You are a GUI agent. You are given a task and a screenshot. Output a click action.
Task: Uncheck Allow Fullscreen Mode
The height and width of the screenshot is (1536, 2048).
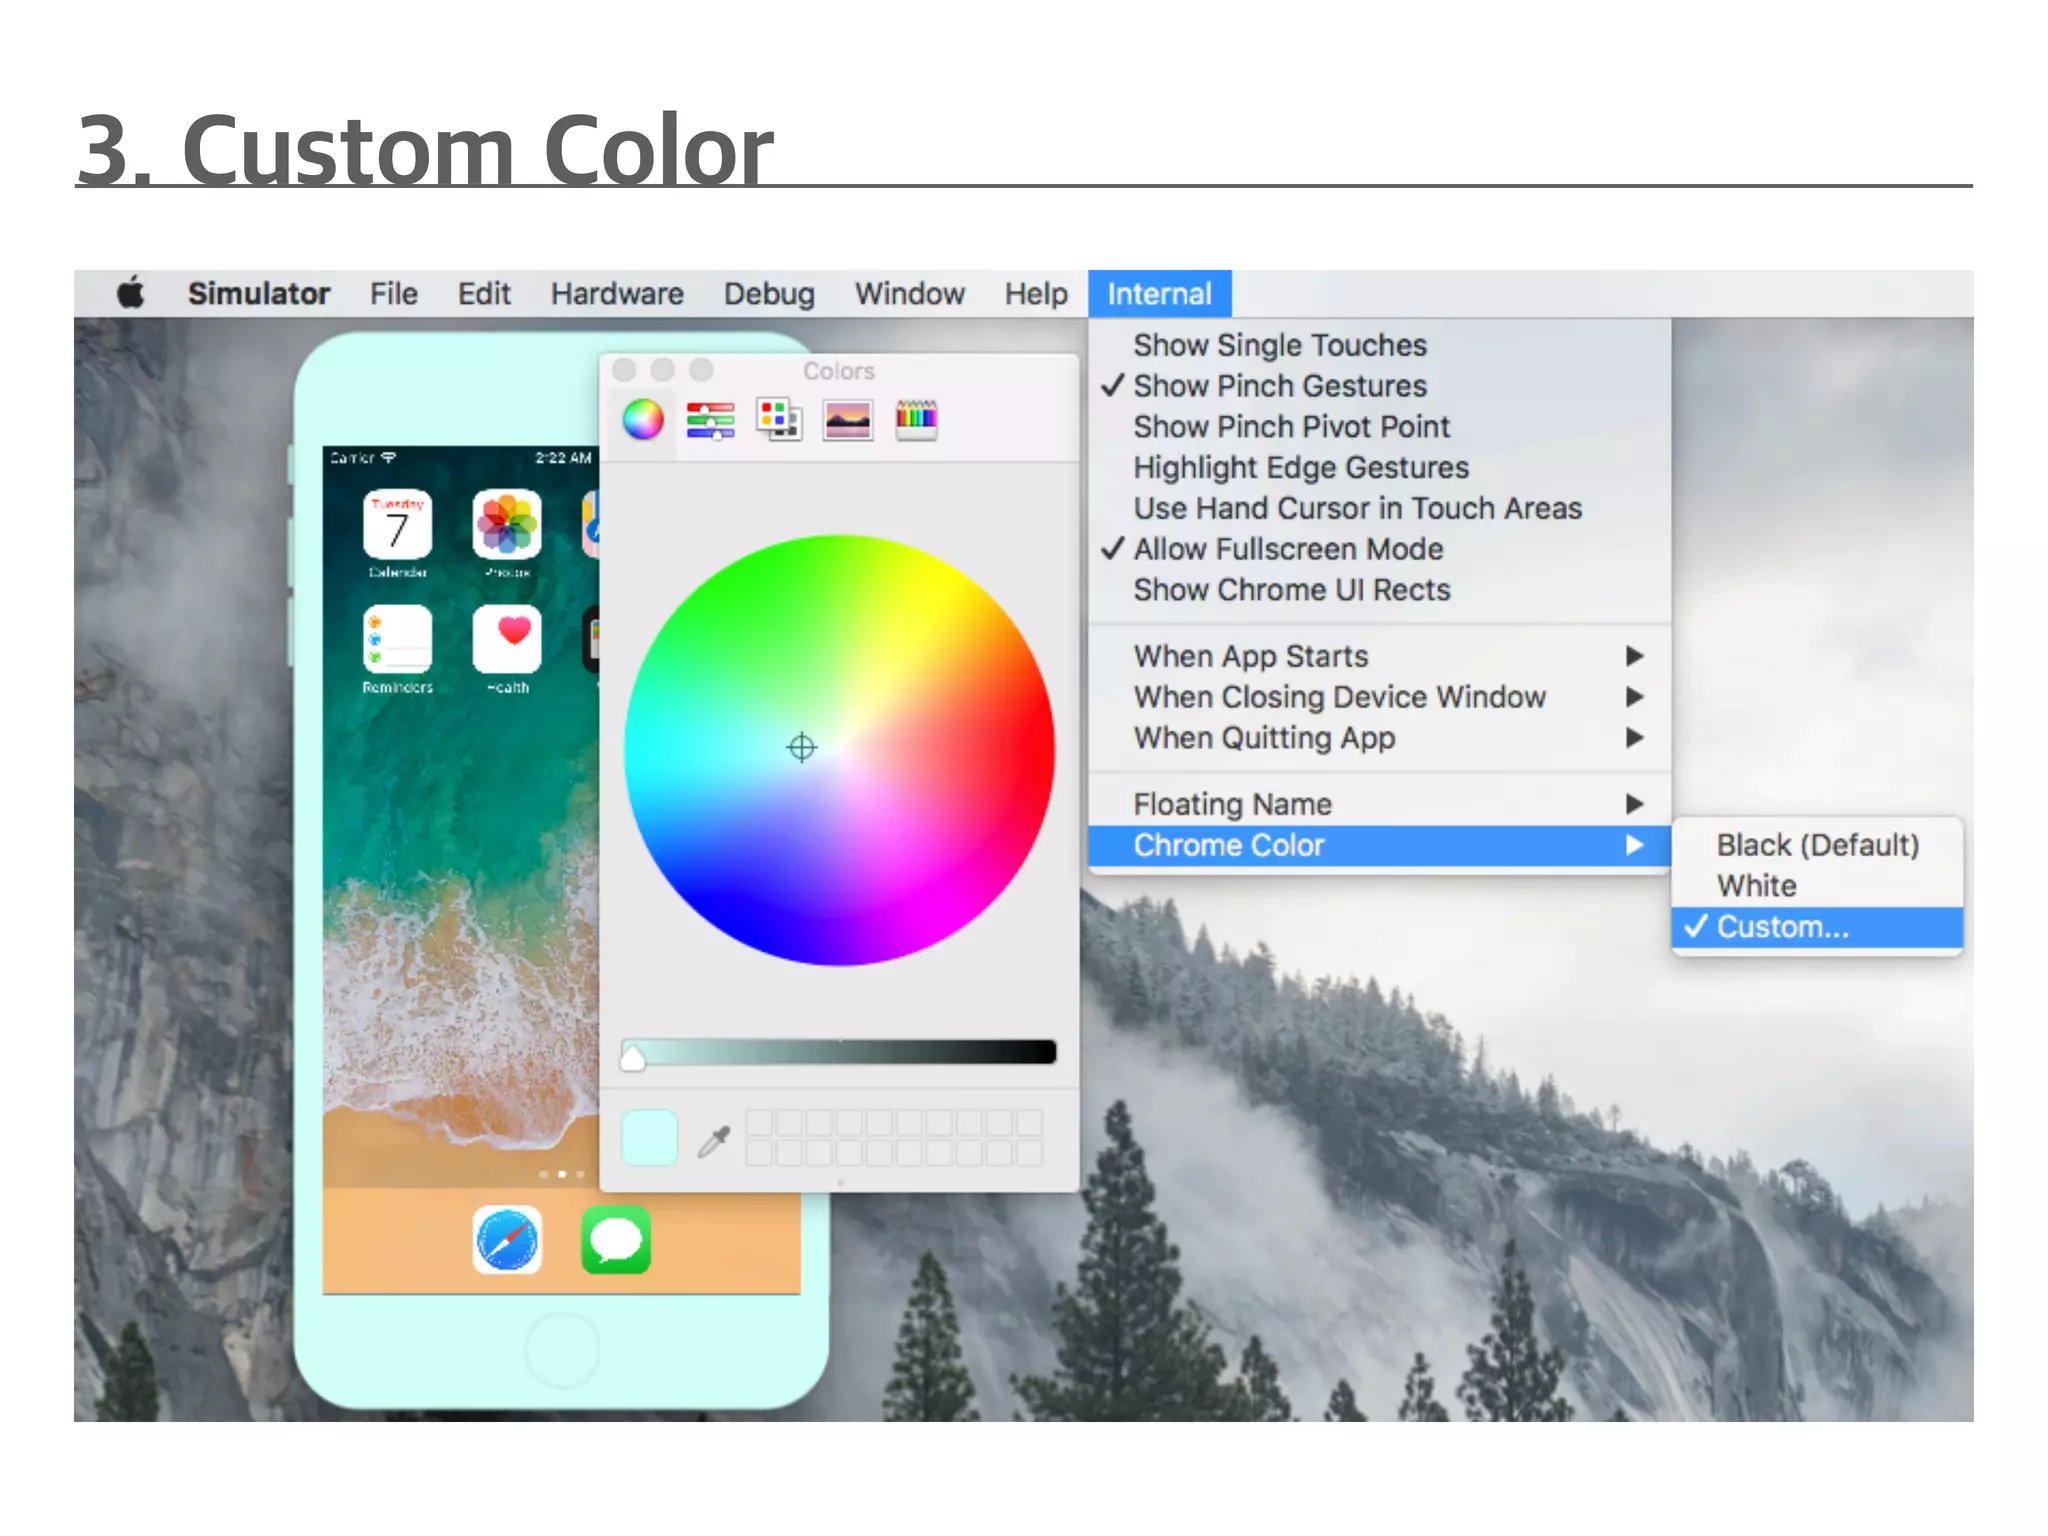click(x=1287, y=549)
